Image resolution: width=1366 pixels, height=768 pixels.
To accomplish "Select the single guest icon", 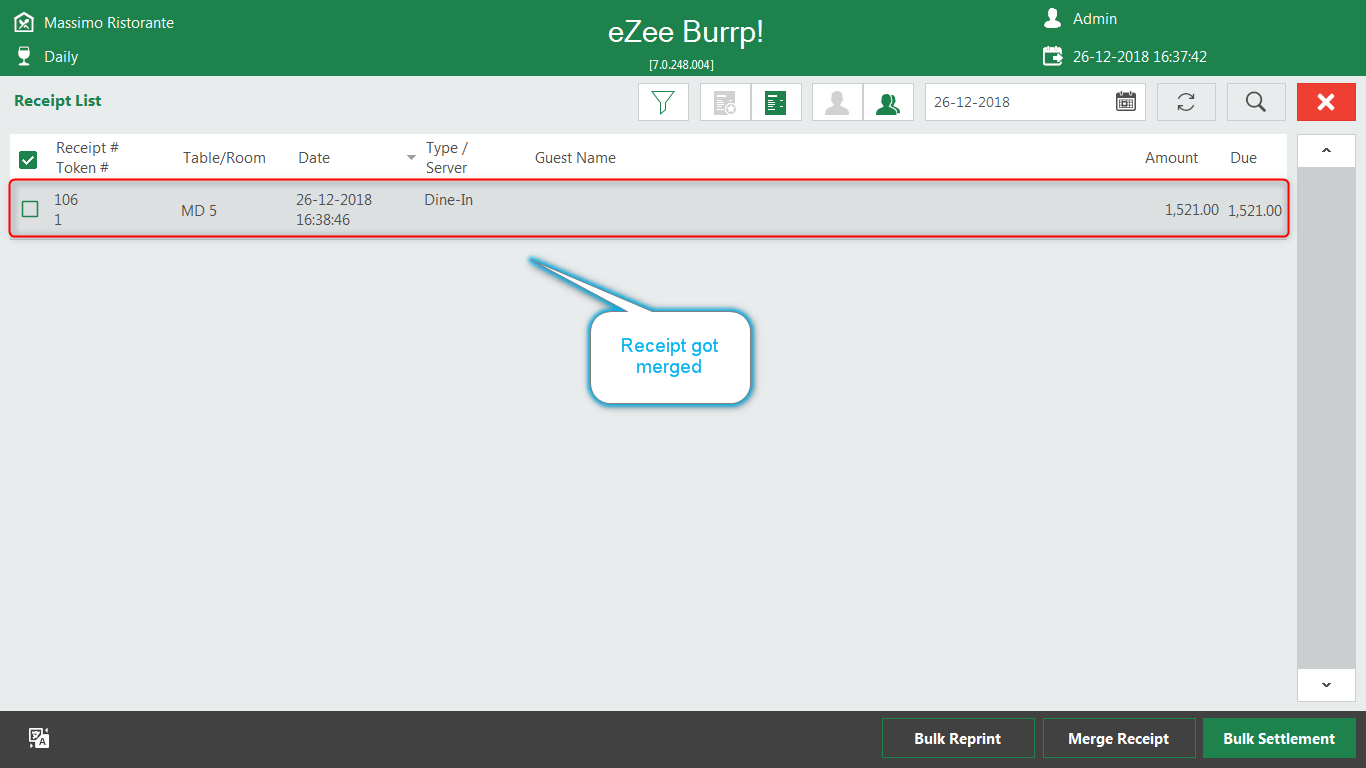I will point(837,102).
